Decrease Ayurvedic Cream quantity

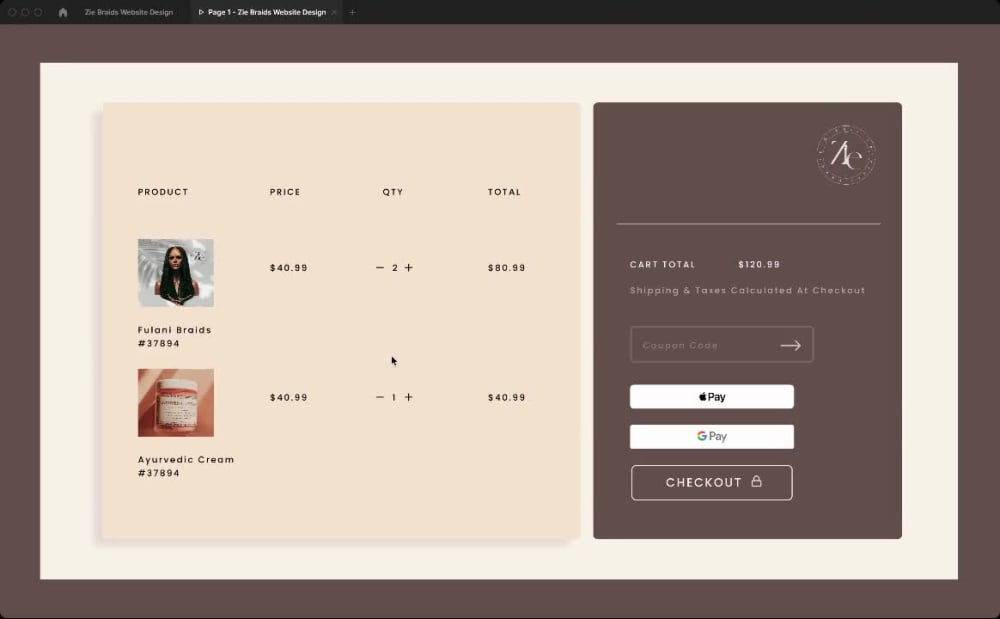(379, 396)
